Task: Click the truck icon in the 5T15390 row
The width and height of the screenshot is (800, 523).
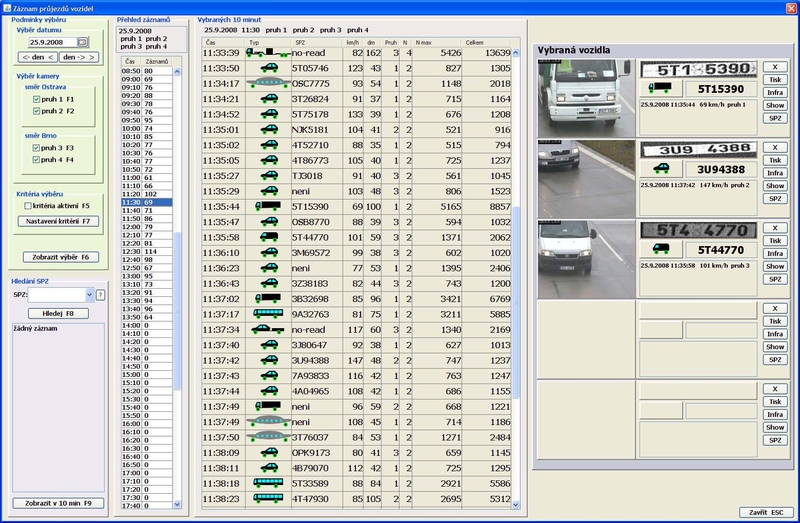Action: pos(267,205)
